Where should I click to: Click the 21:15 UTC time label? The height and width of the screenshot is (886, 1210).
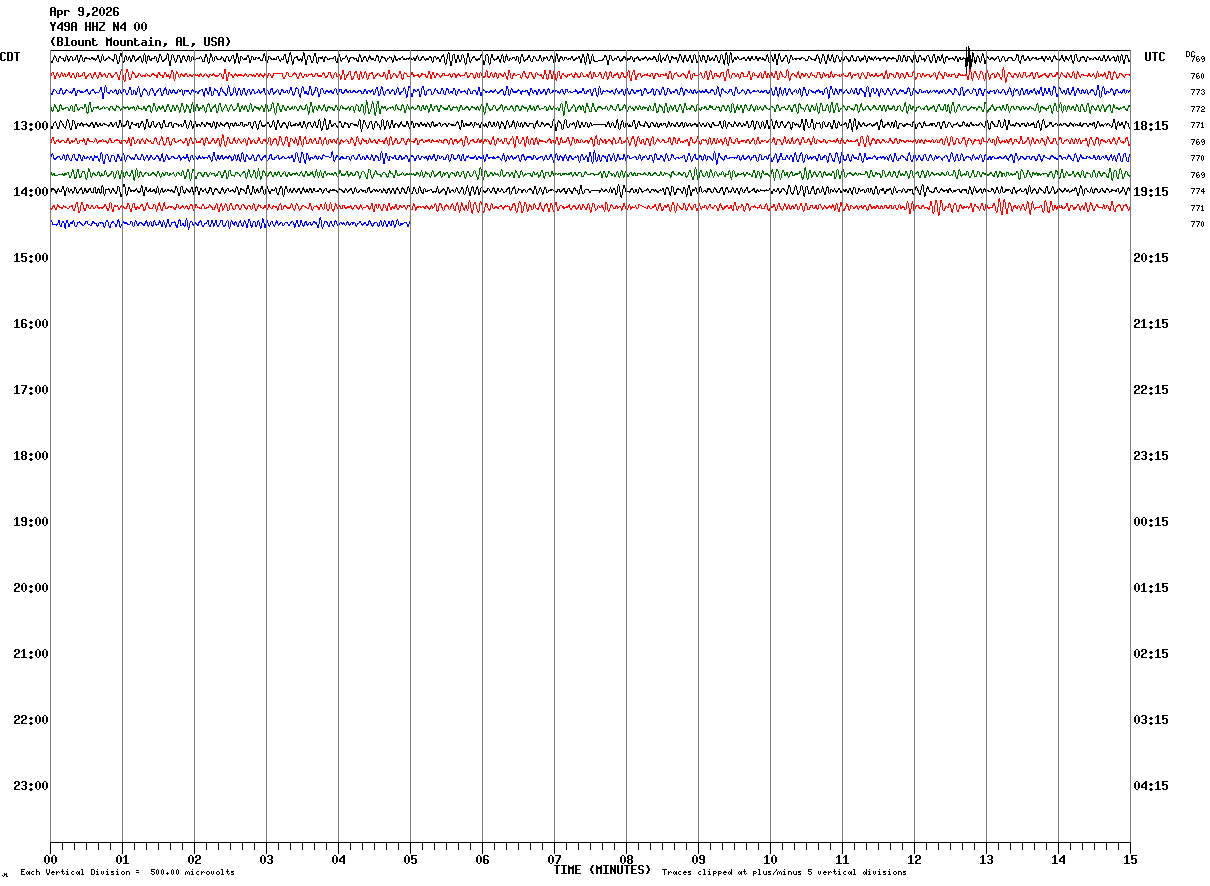(x=1151, y=324)
